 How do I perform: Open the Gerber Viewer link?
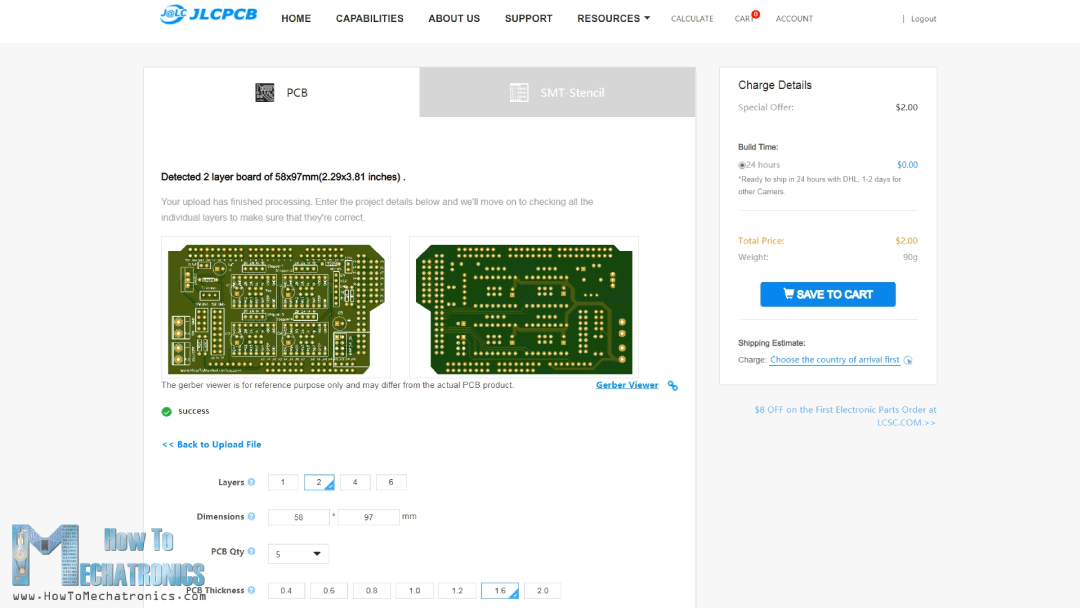pyautogui.click(x=627, y=384)
